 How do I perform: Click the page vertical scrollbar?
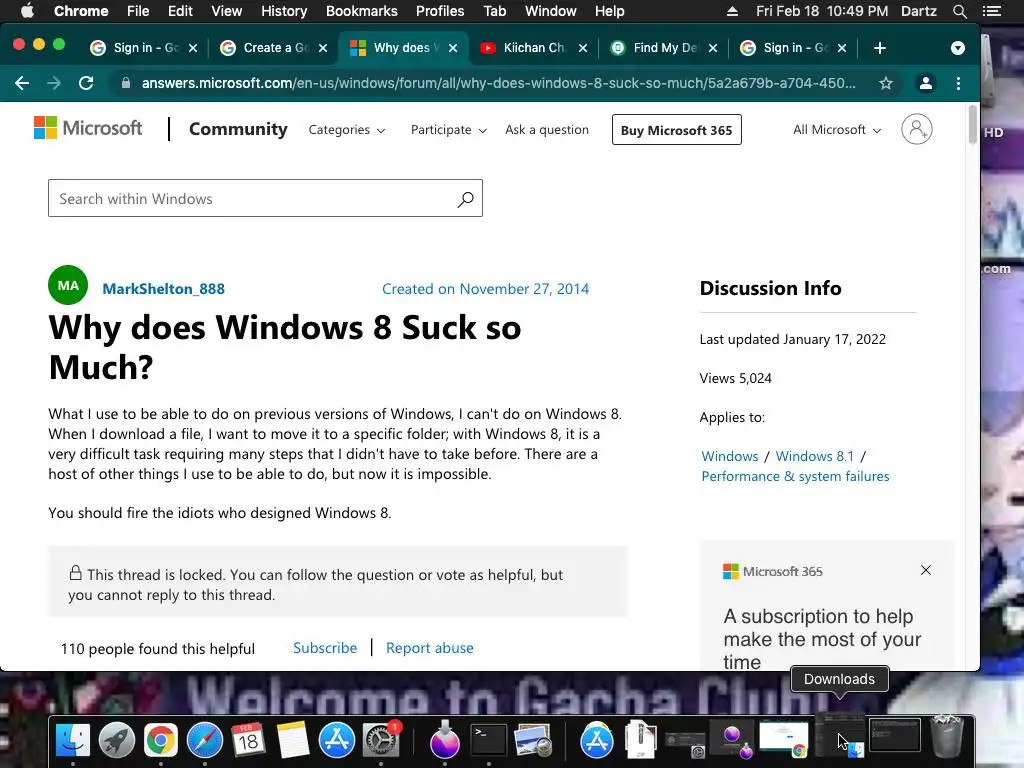point(973,126)
